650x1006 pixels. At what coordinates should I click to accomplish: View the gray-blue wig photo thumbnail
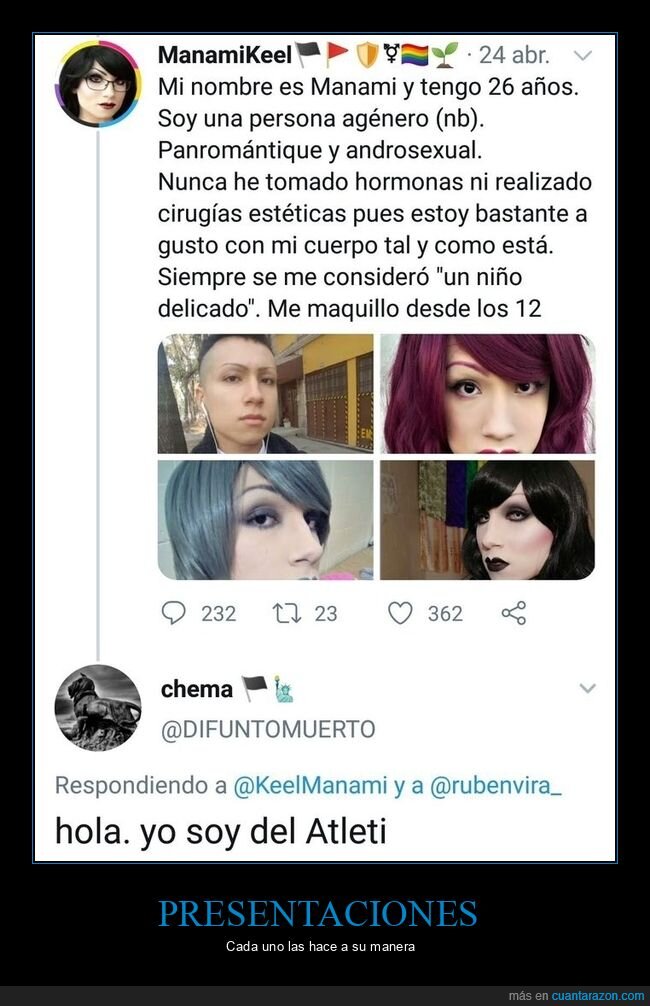(265, 520)
